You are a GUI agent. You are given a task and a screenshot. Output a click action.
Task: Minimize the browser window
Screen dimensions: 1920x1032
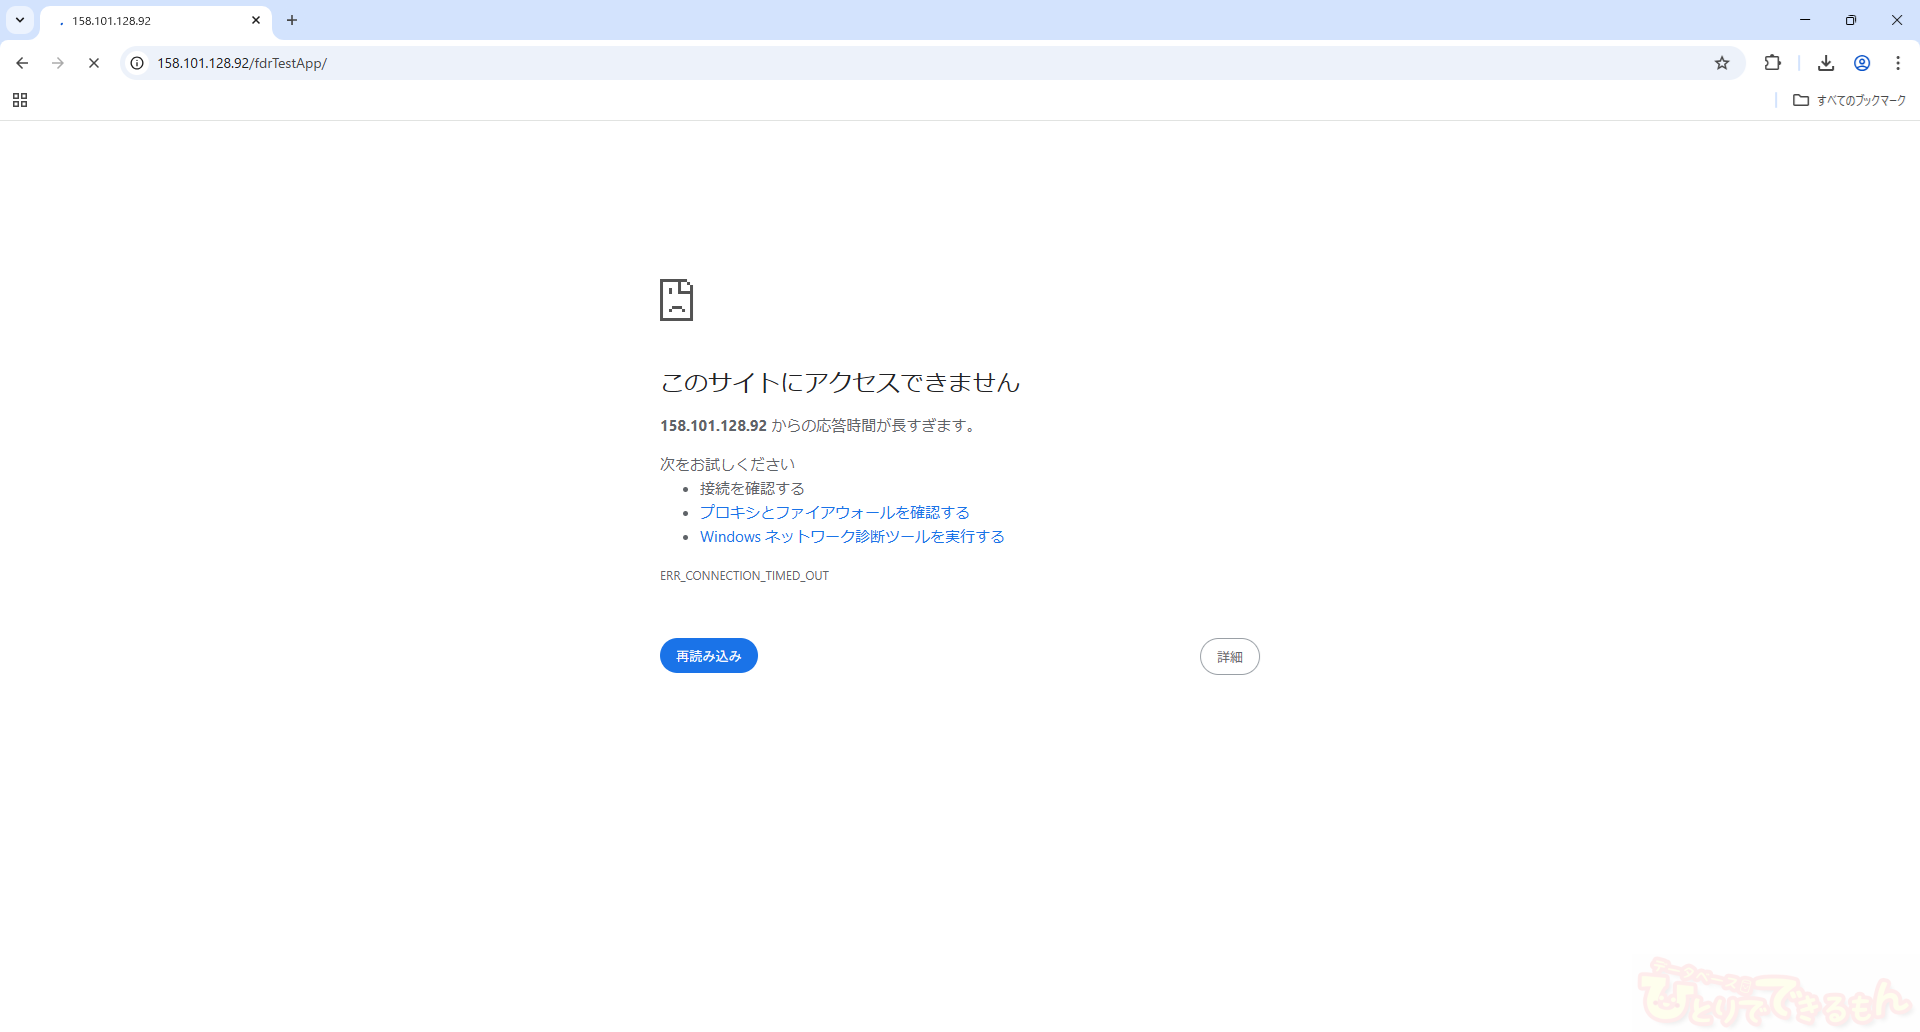1805,20
